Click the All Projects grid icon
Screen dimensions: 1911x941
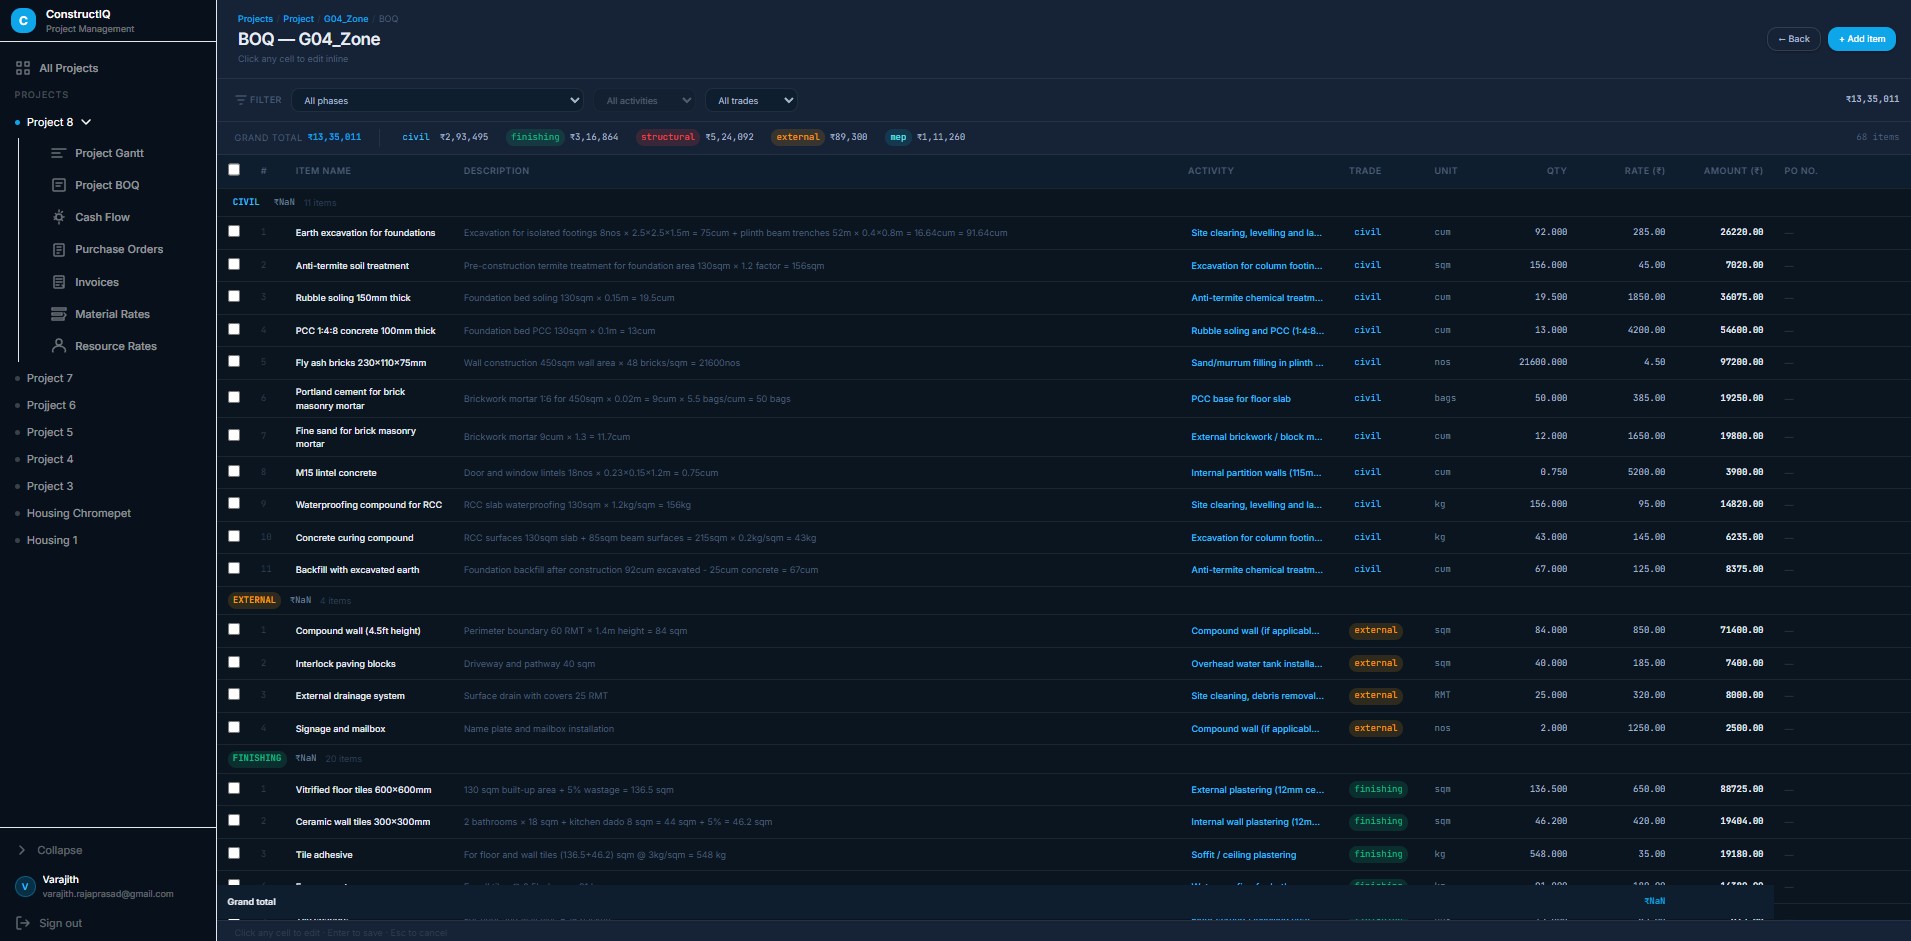point(23,68)
